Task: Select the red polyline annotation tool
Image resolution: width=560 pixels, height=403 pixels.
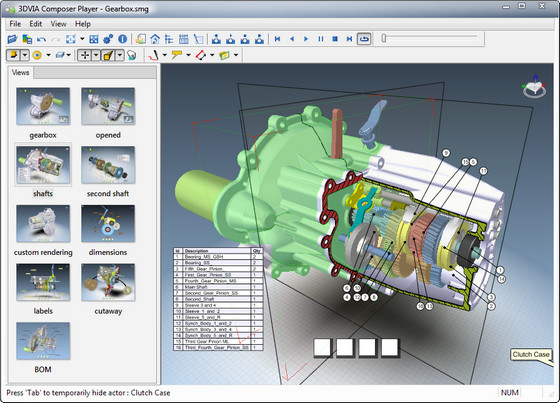Action: 154,55
